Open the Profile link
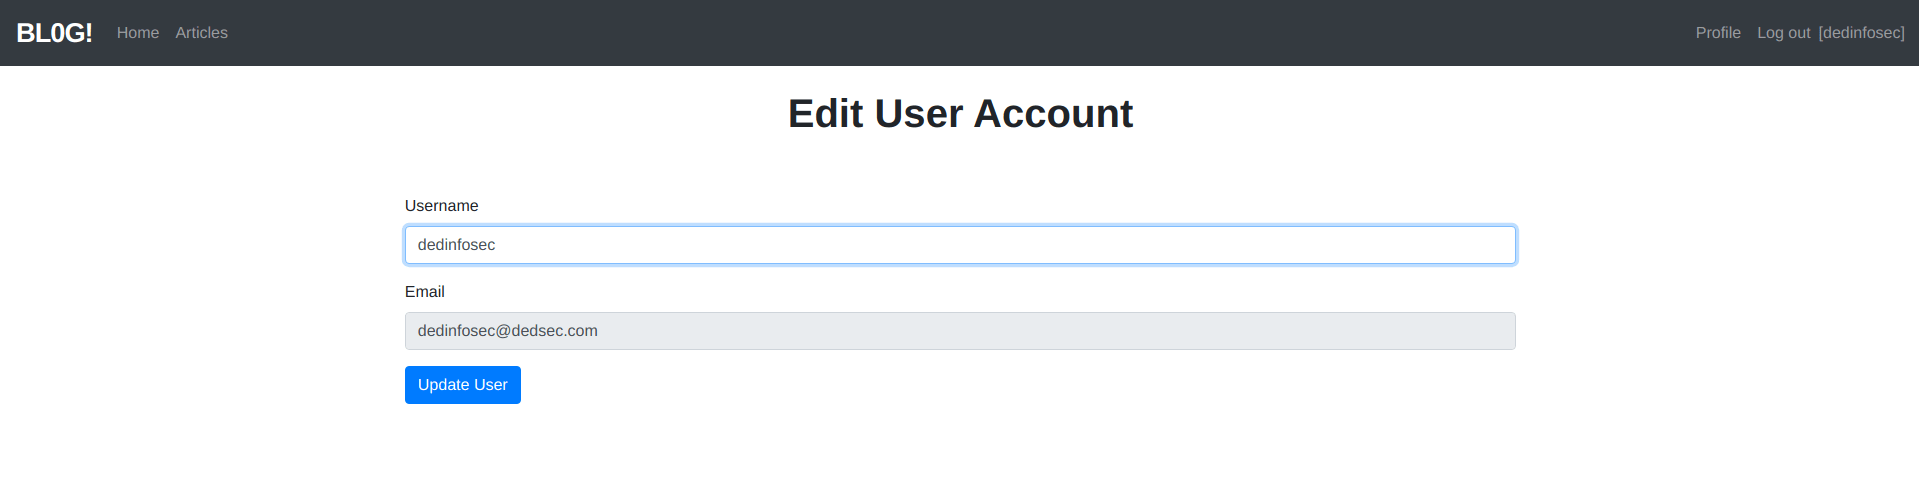 click(x=1718, y=33)
